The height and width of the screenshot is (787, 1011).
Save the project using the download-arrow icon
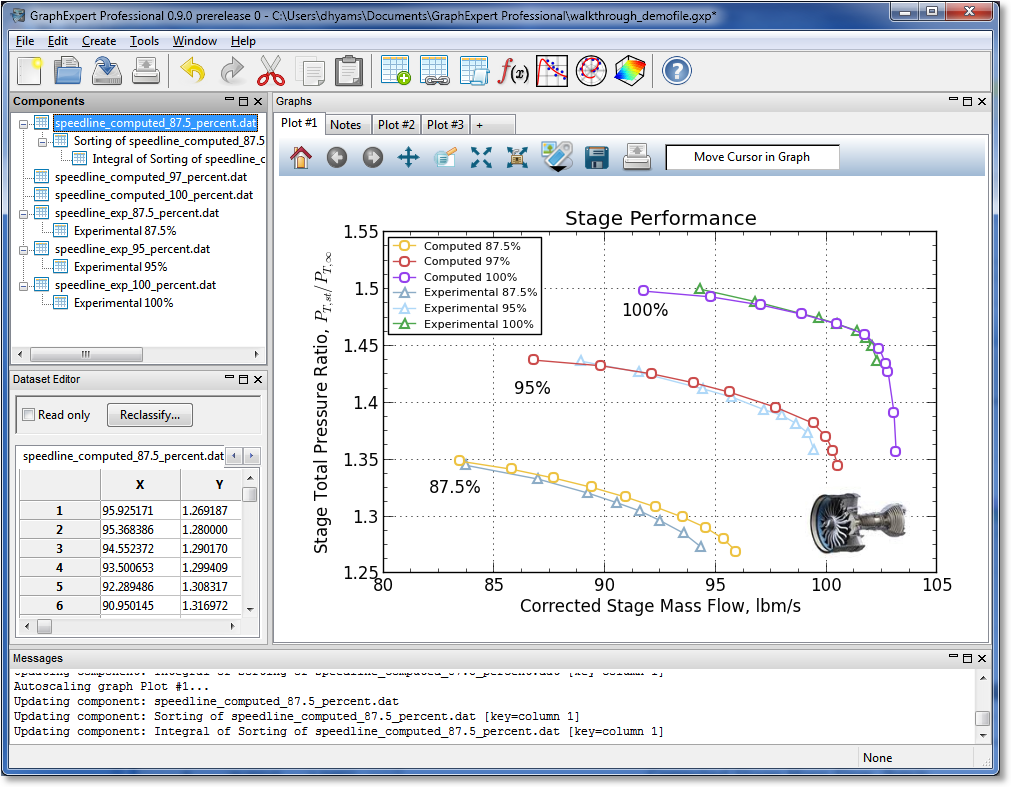pyautogui.click(x=107, y=71)
